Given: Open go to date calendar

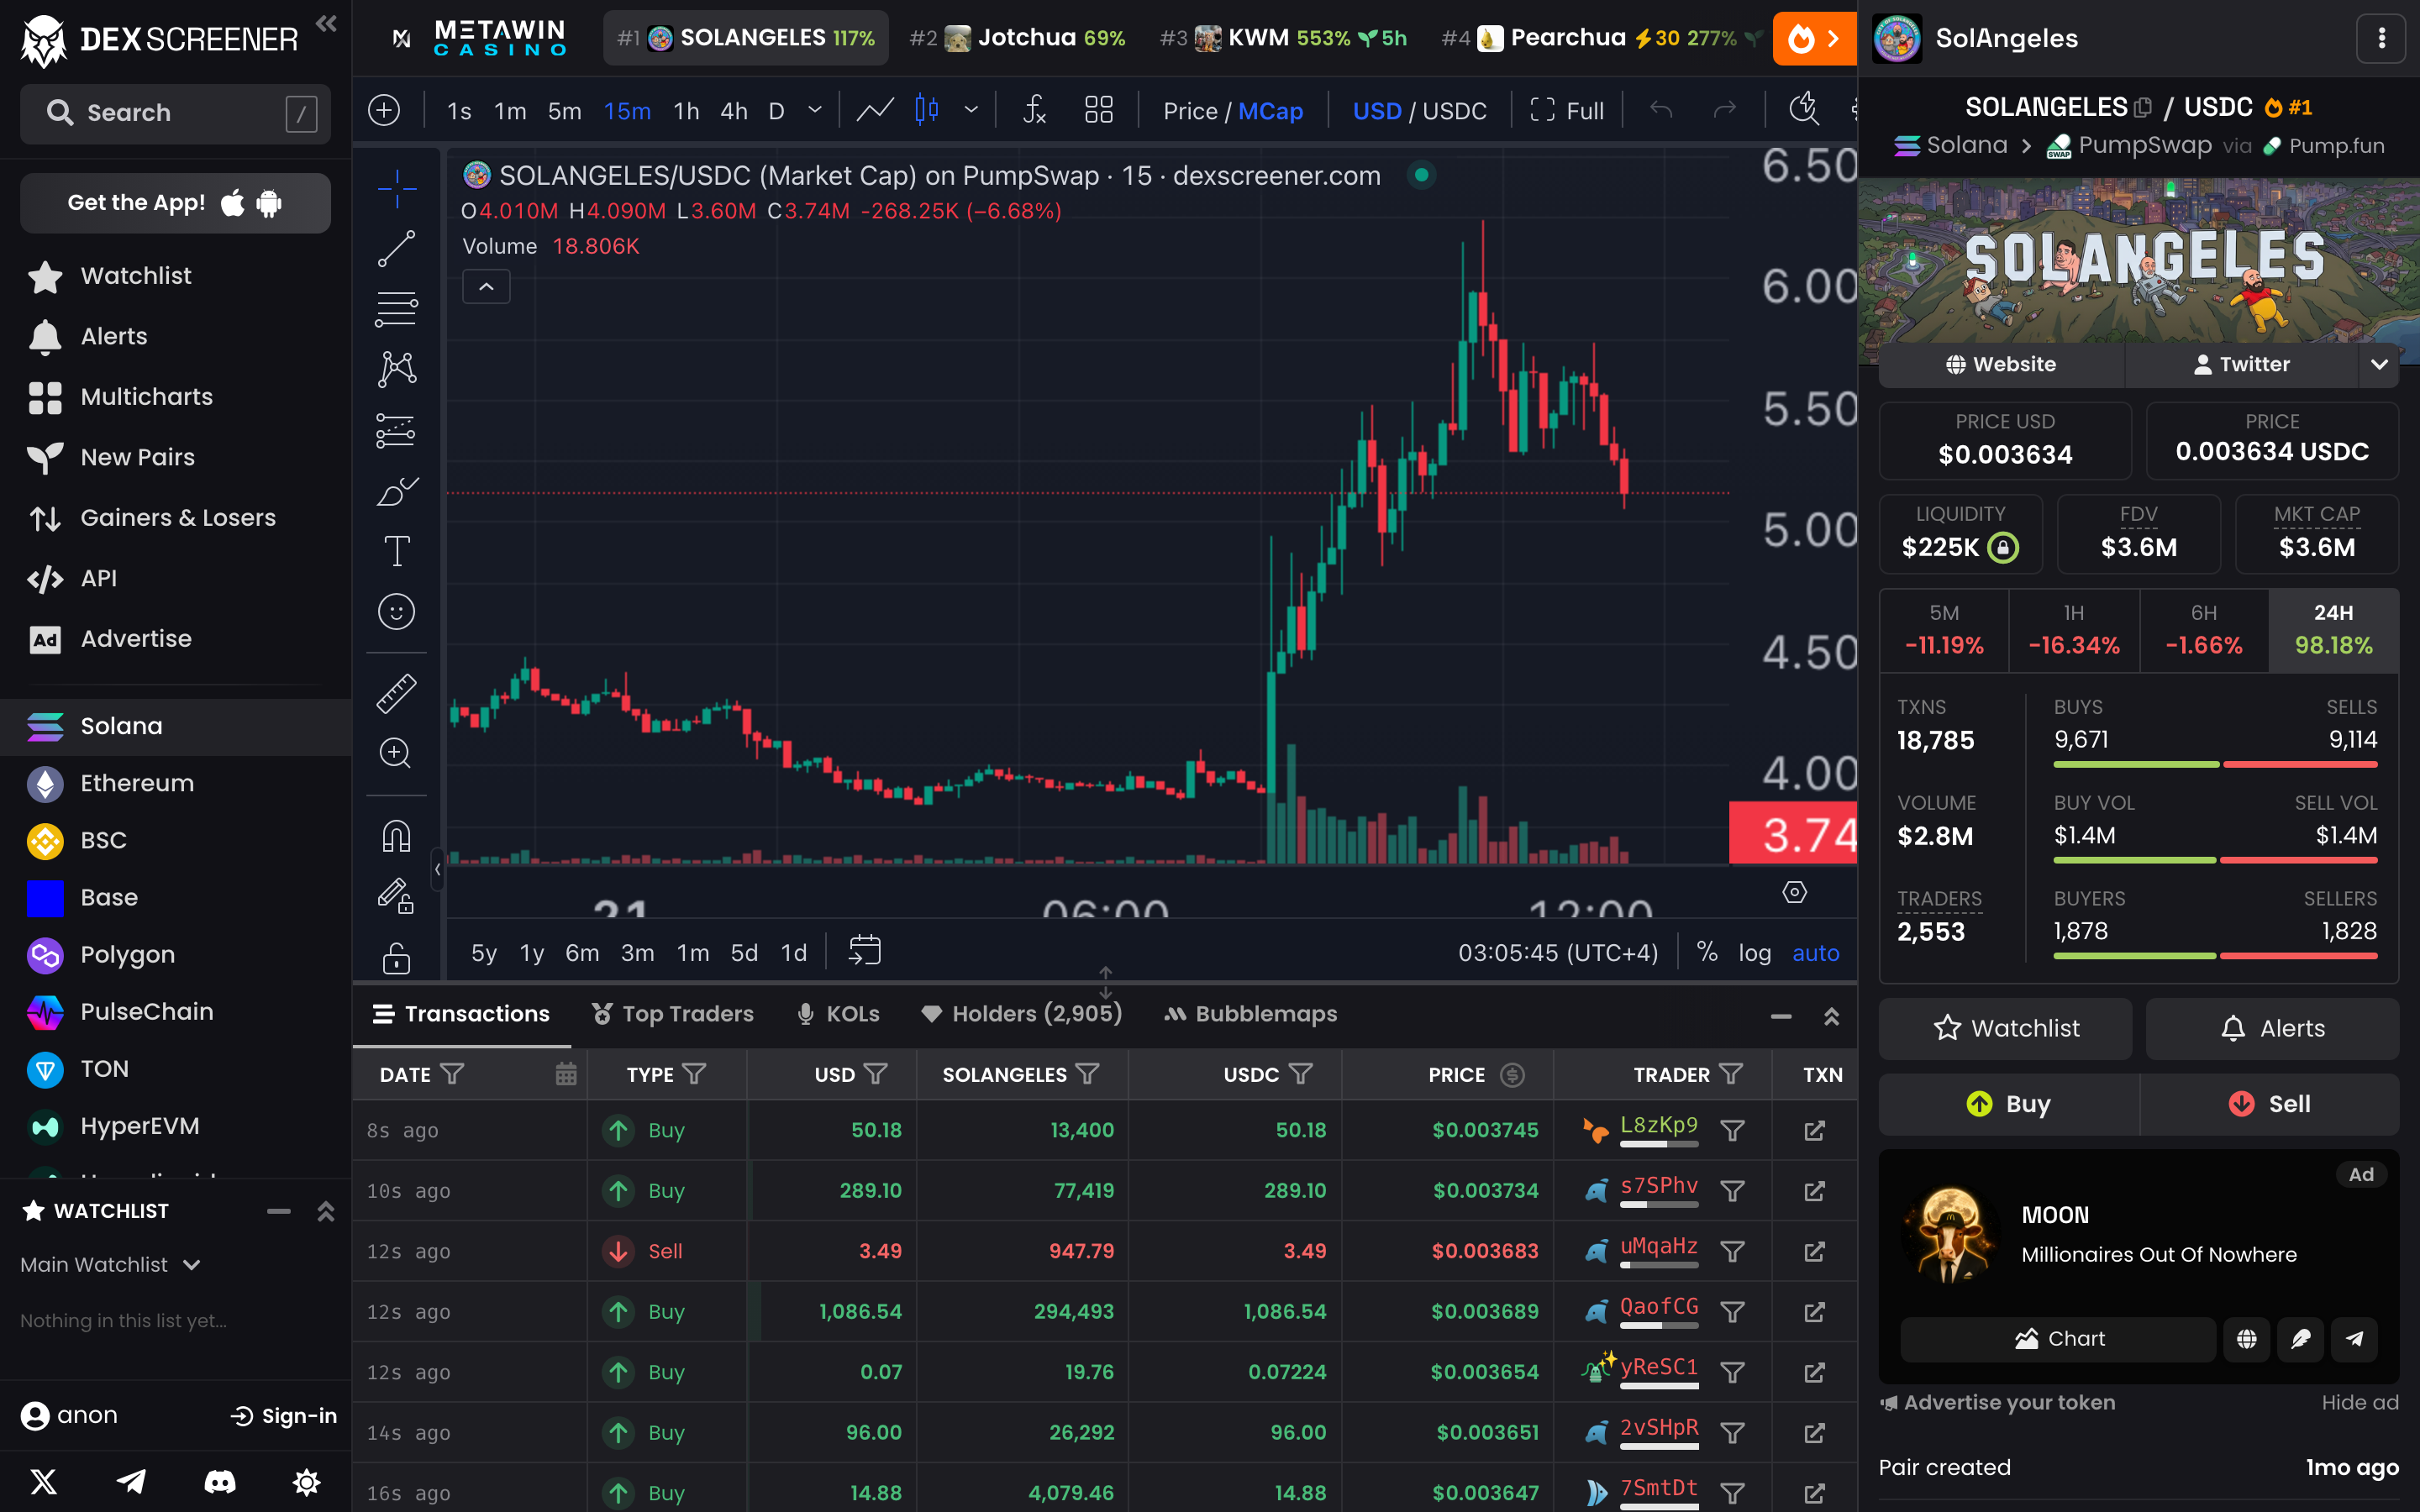Looking at the screenshot, I should (865, 951).
